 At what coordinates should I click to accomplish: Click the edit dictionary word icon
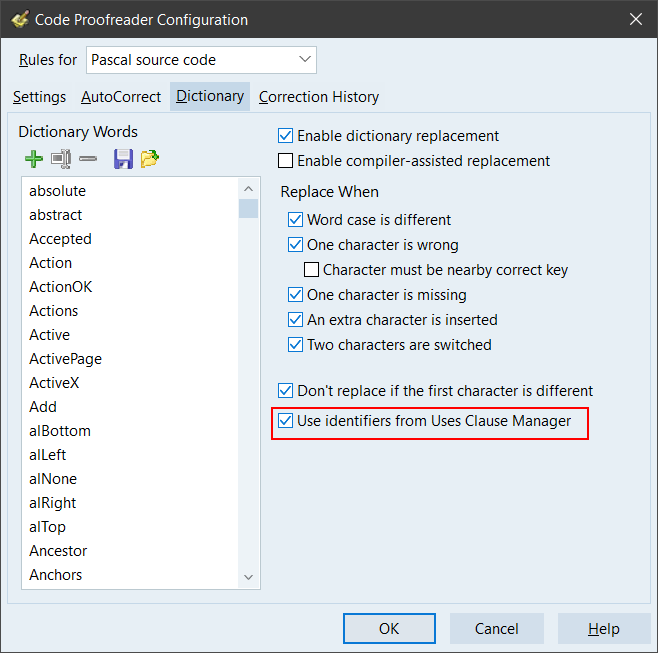[x=61, y=158]
